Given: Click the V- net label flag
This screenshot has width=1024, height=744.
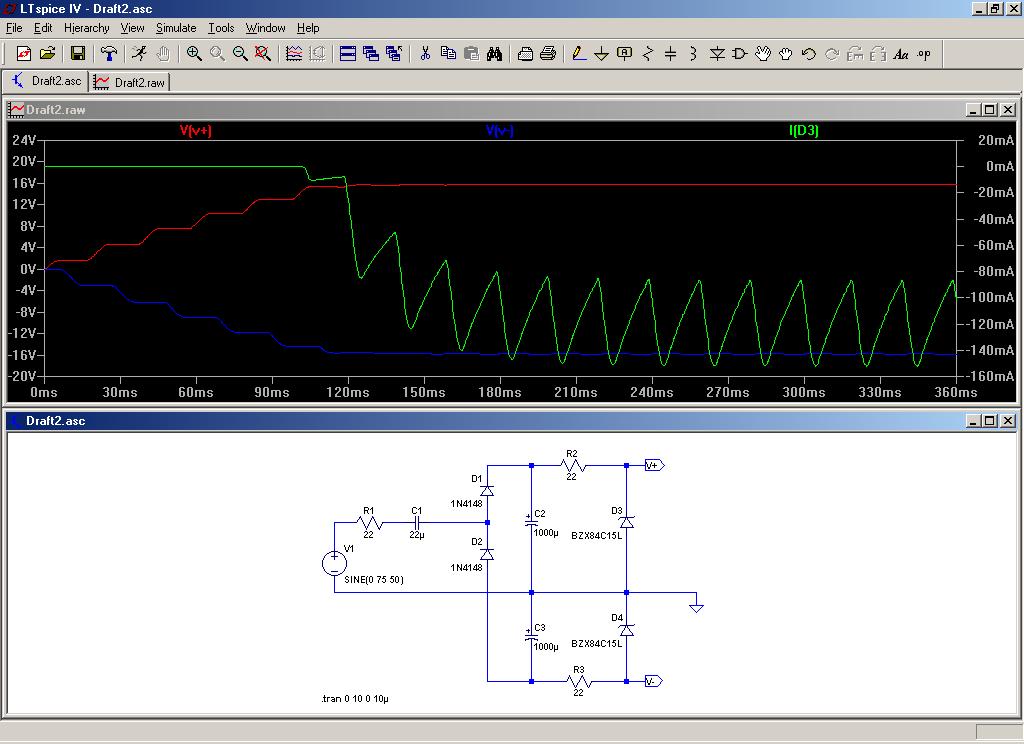Looking at the screenshot, I should (653, 681).
